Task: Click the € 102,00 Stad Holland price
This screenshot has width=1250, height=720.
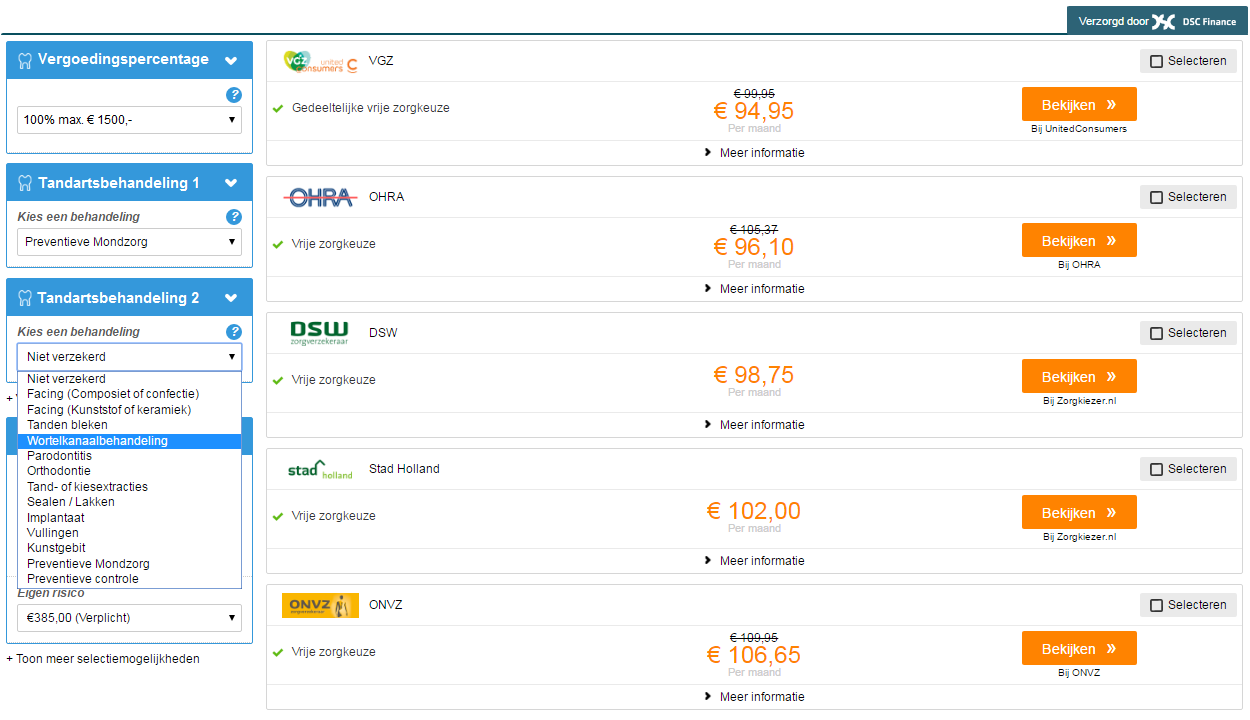Action: click(754, 511)
